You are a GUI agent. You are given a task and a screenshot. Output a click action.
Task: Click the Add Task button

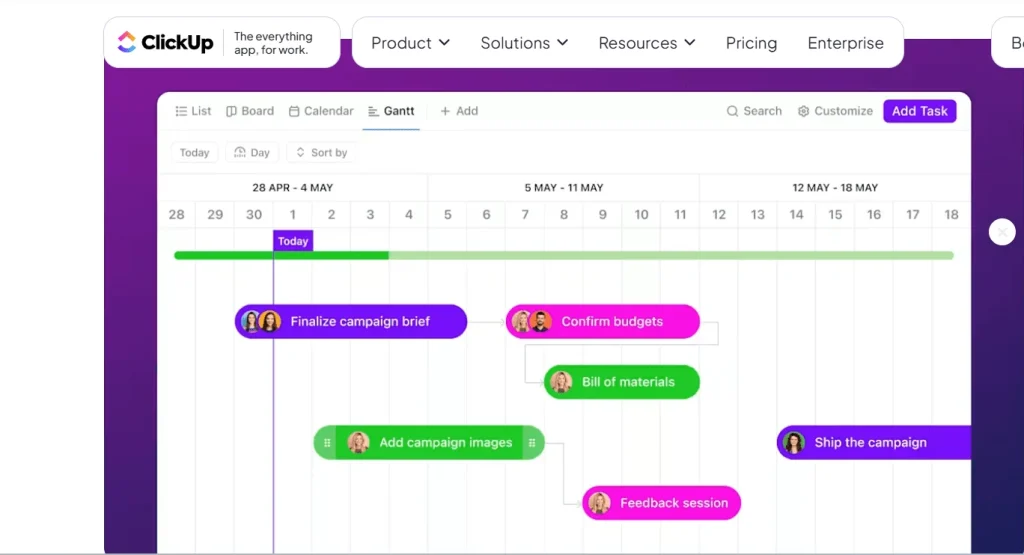(920, 111)
